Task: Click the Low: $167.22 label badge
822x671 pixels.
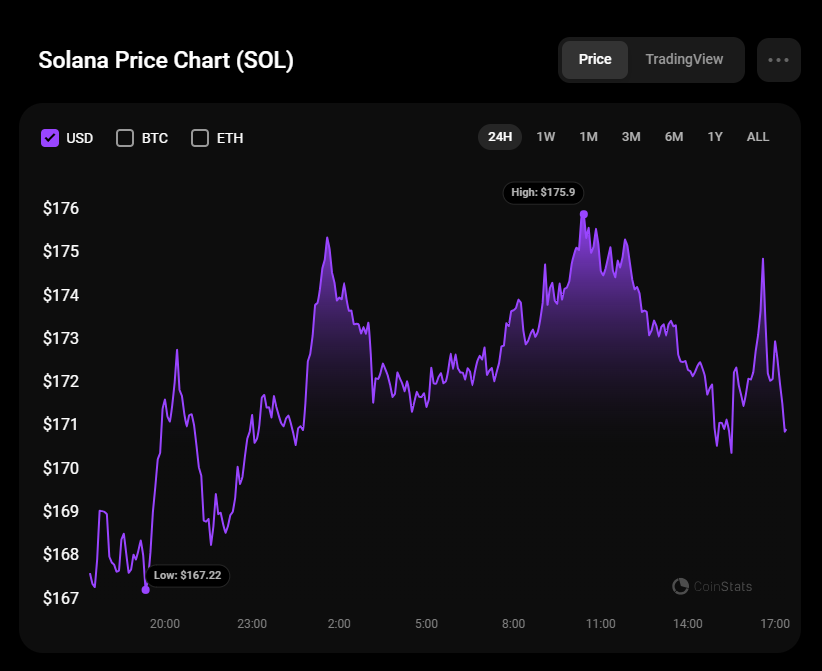Action: click(x=187, y=576)
